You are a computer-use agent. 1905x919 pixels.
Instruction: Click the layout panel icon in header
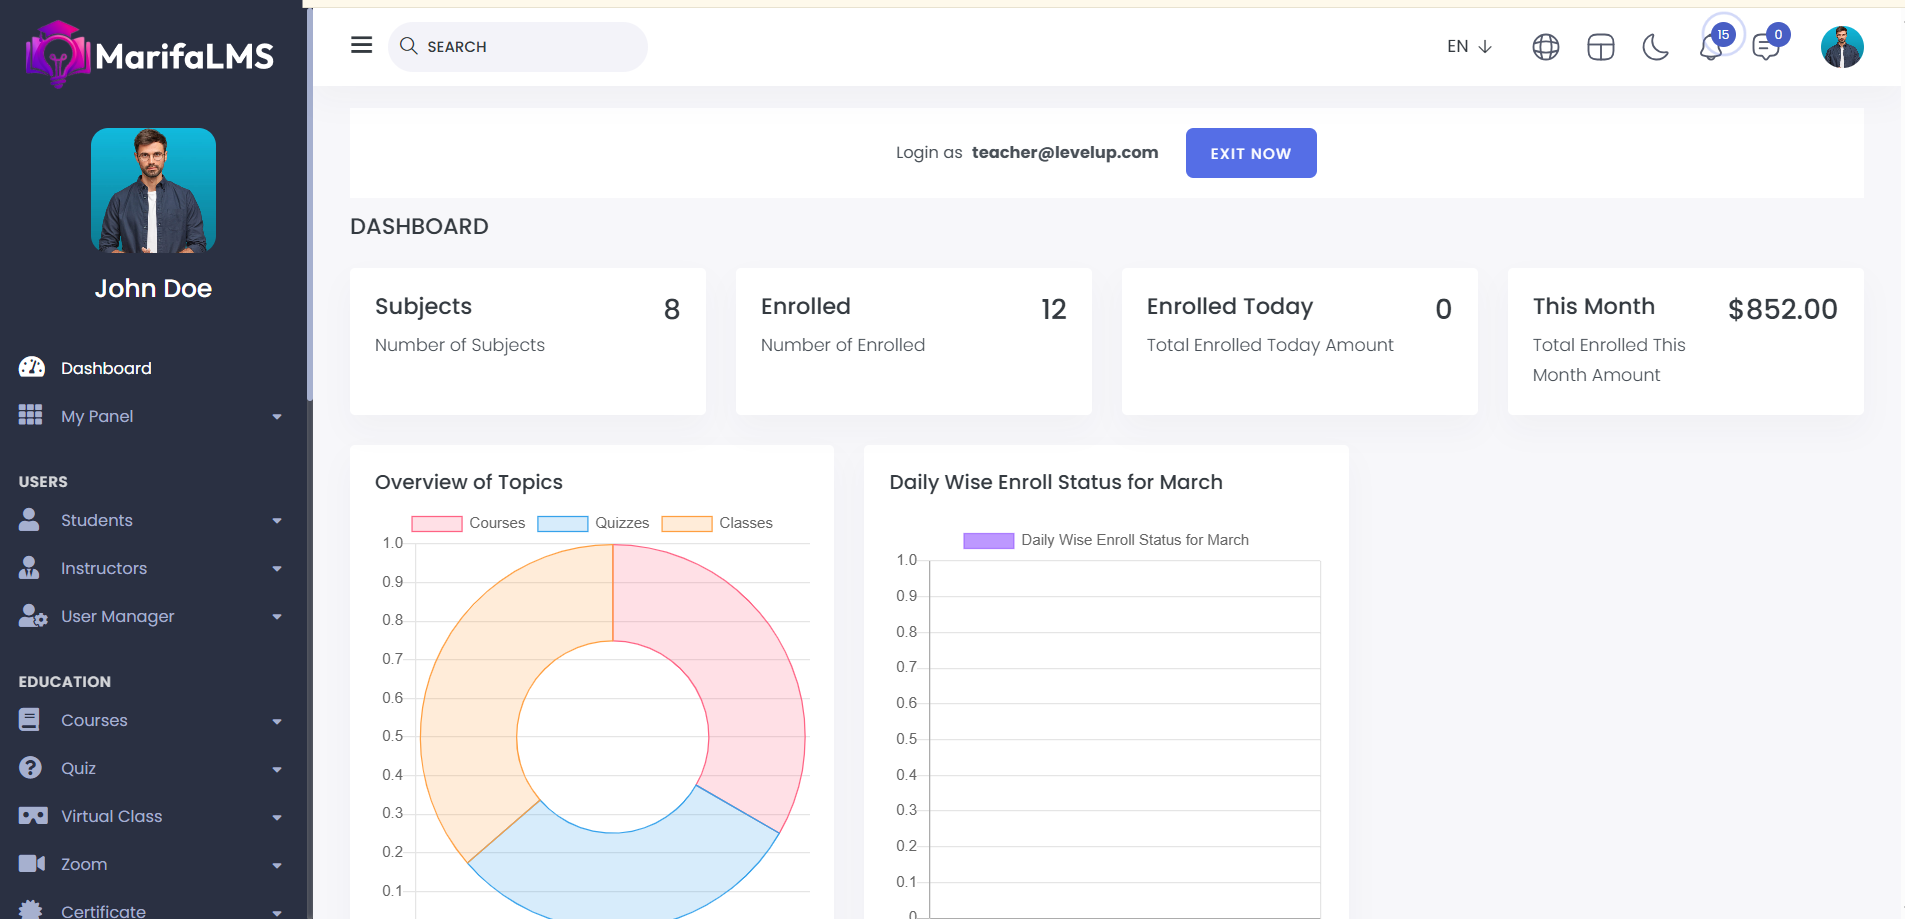pyautogui.click(x=1600, y=47)
